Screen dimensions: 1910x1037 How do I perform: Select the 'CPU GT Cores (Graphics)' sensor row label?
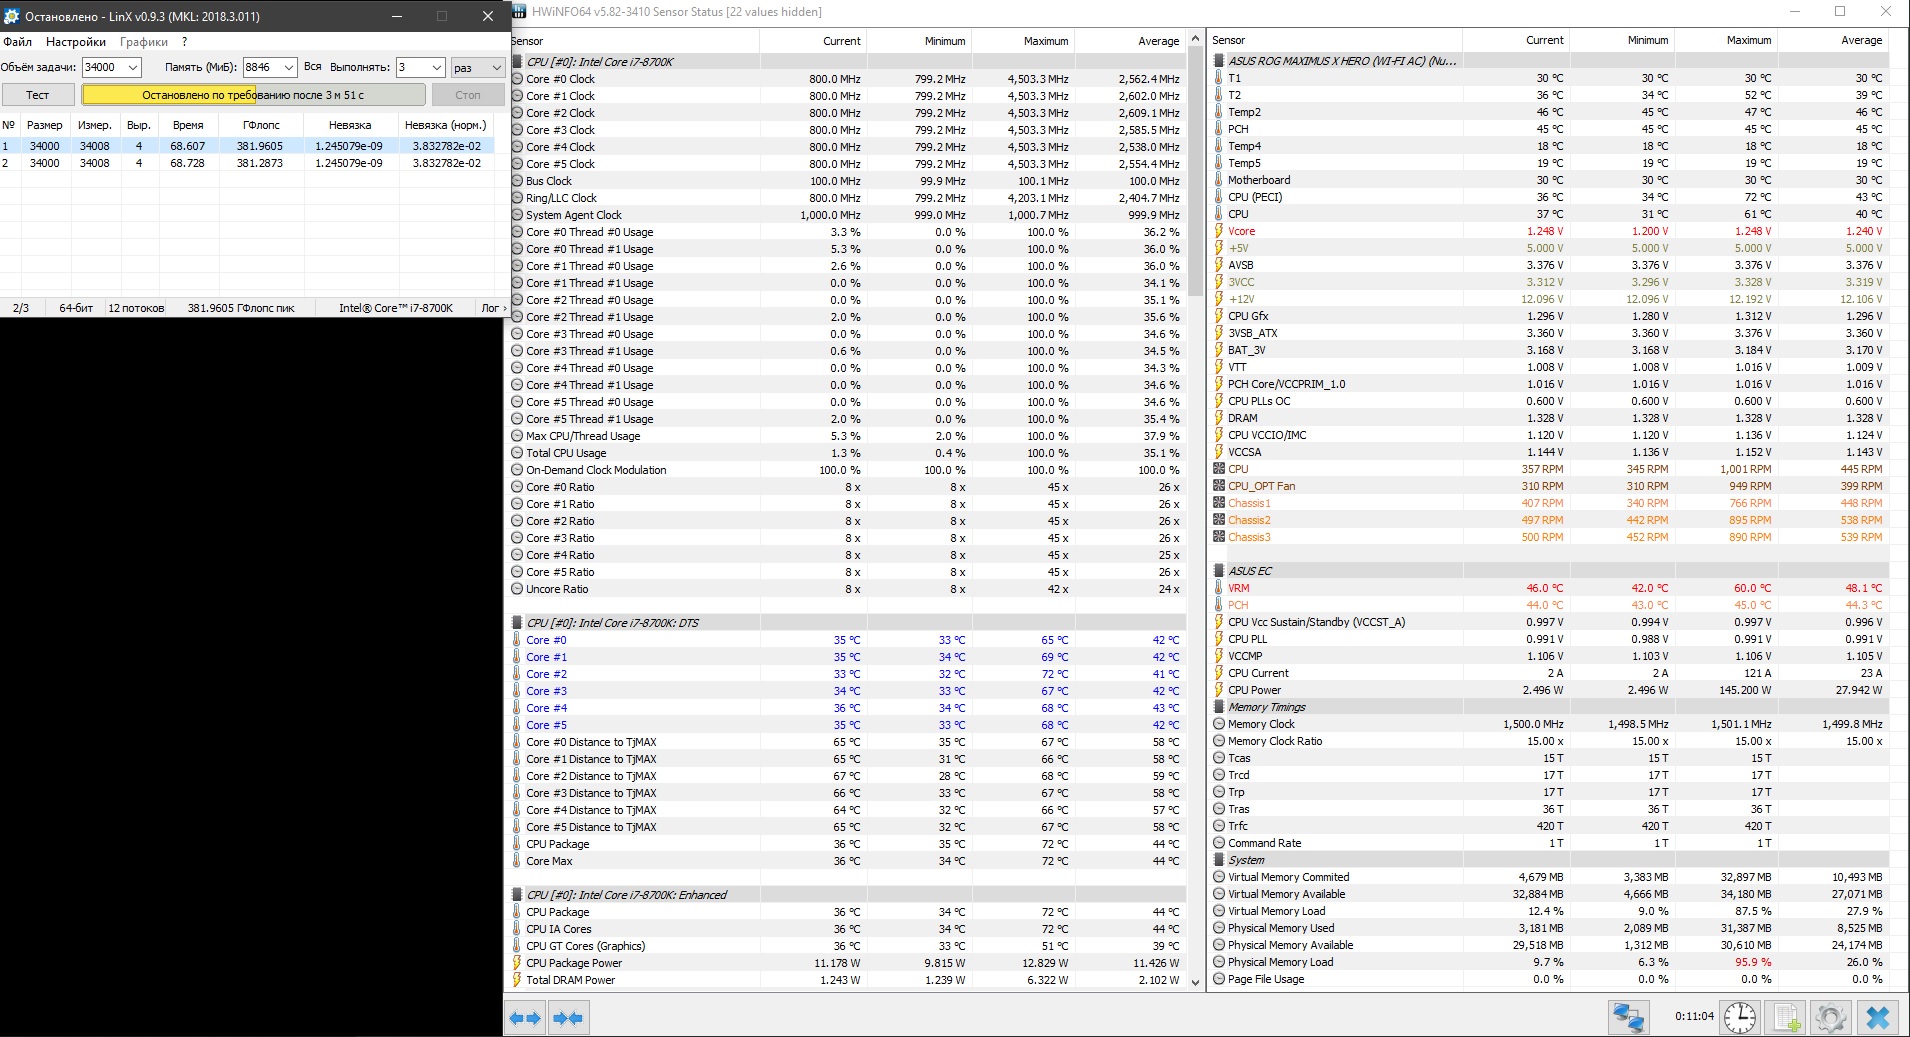click(586, 946)
